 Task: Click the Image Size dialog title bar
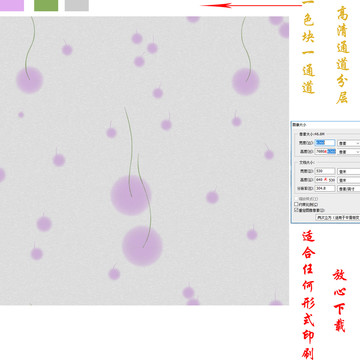[326, 124]
